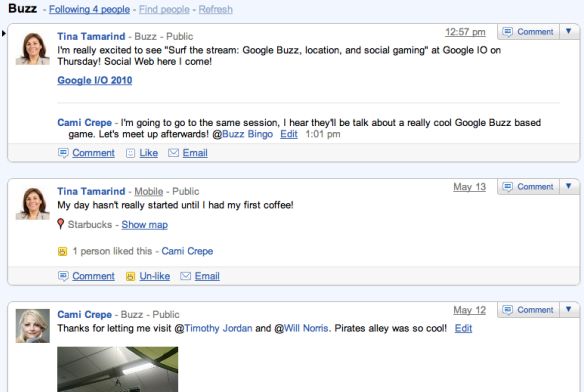Click the Show map link next to Starbucks
The width and height of the screenshot is (584, 392).
coord(145,225)
